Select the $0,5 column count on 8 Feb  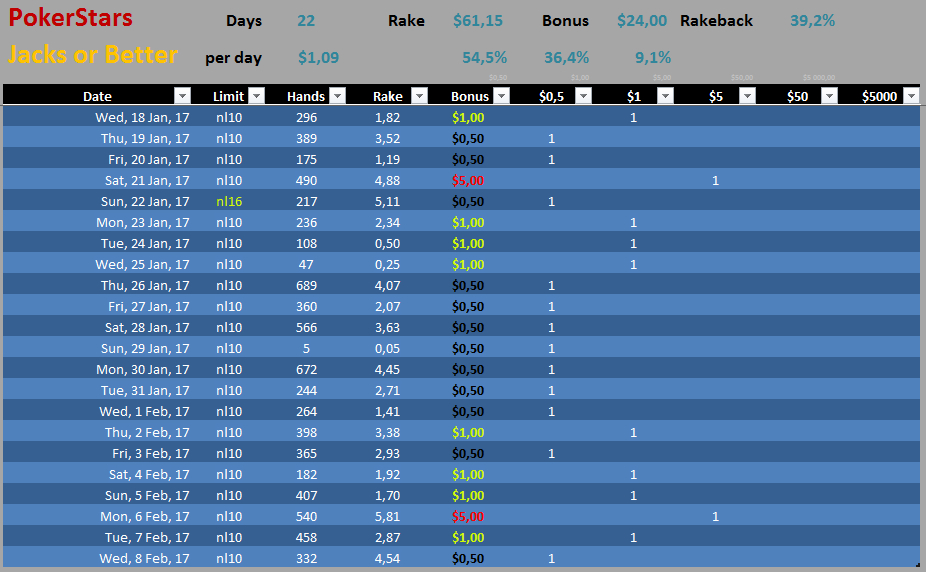551,558
